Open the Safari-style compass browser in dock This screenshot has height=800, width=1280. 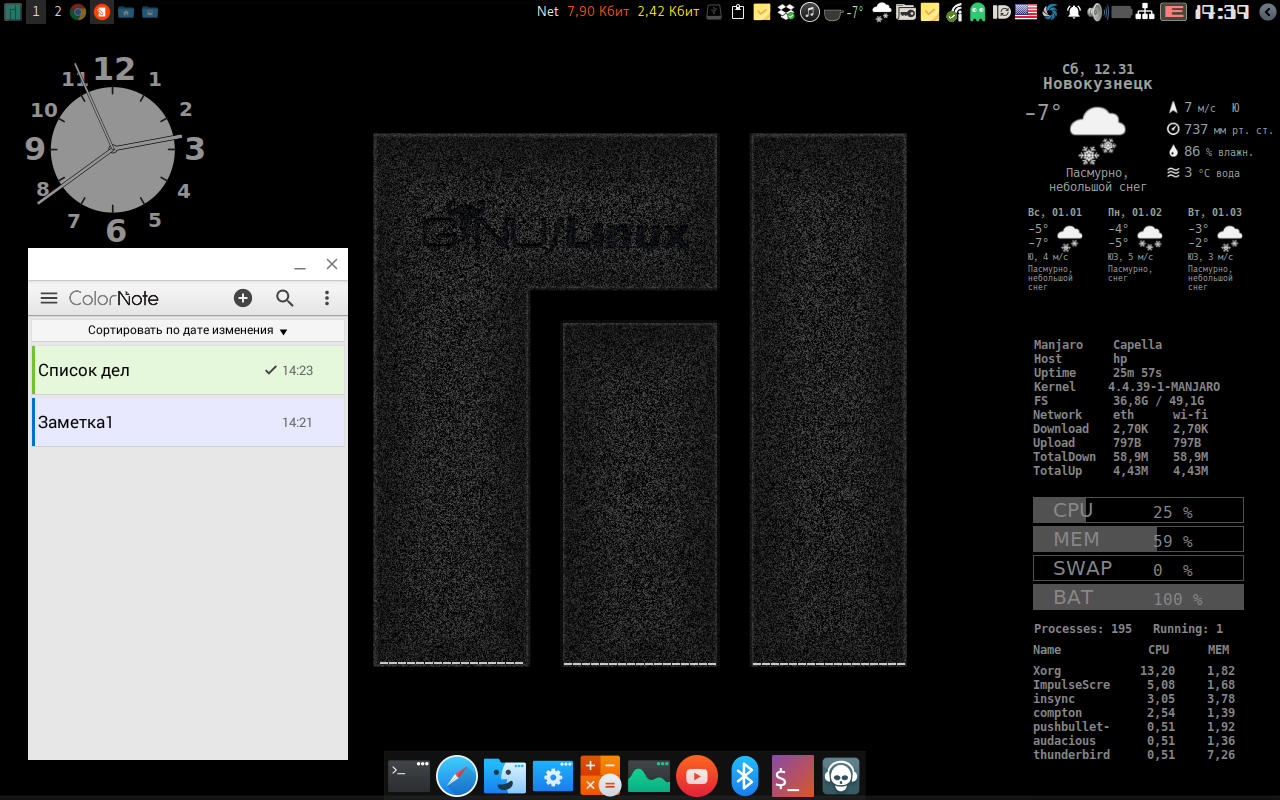[457, 776]
